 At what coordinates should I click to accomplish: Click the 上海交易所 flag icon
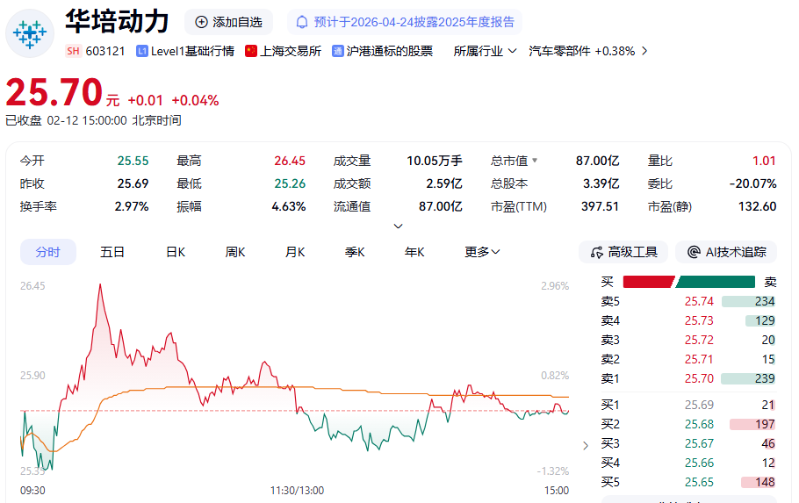click(251, 51)
